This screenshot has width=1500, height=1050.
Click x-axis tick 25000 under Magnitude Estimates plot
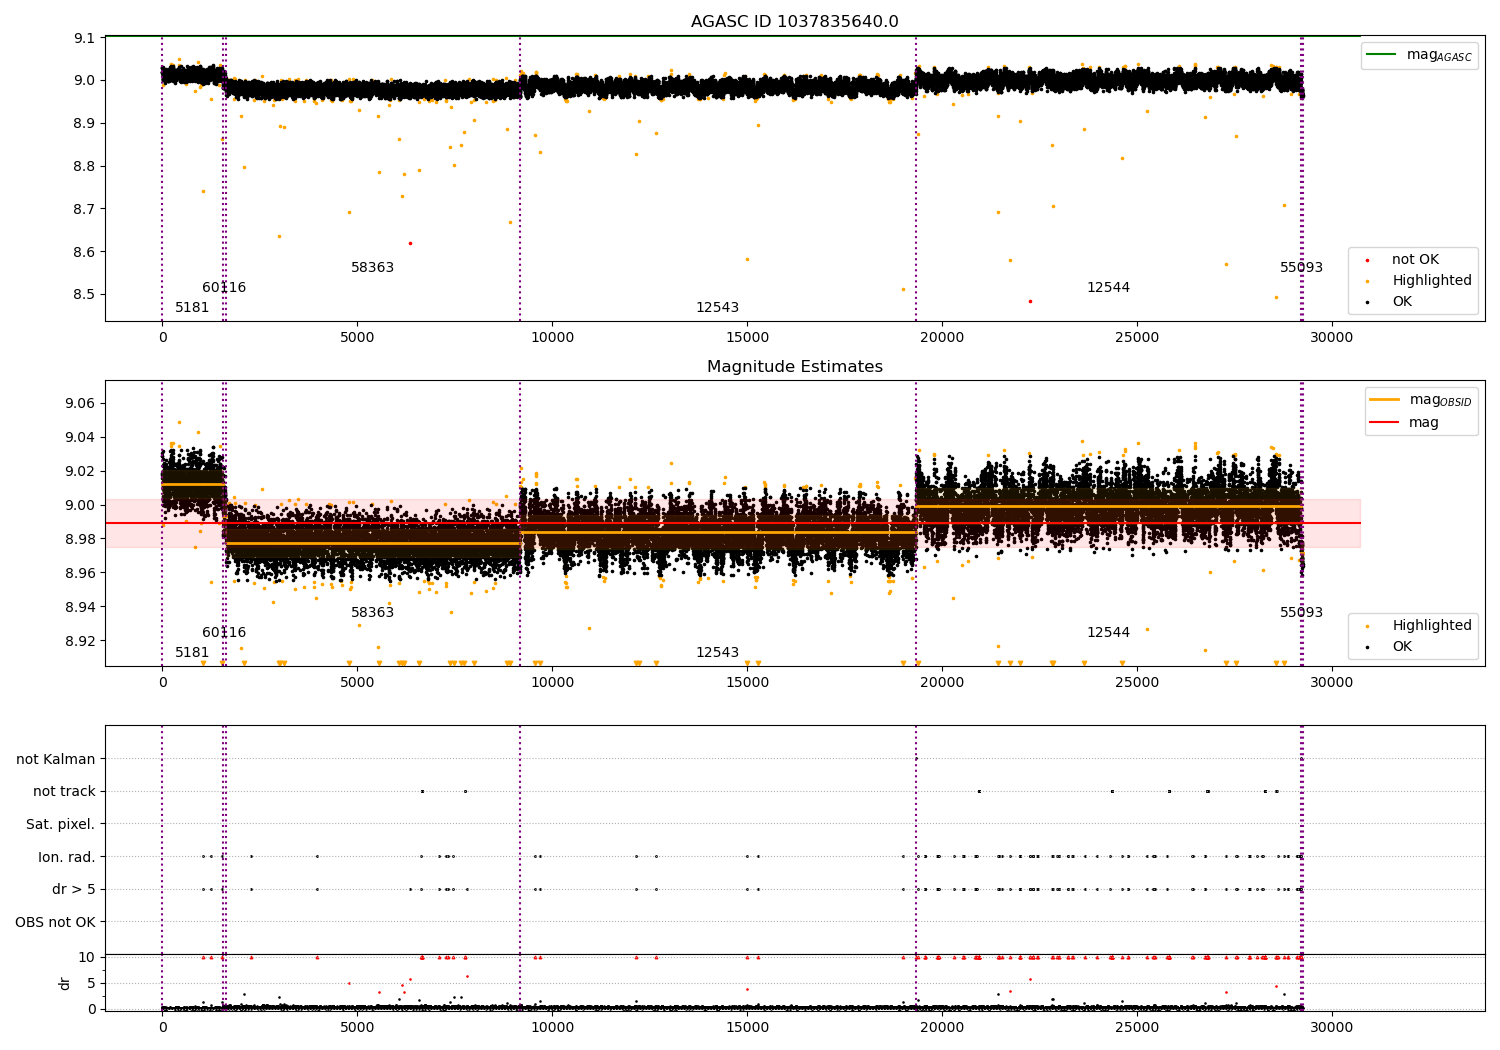coord(1137,683)
